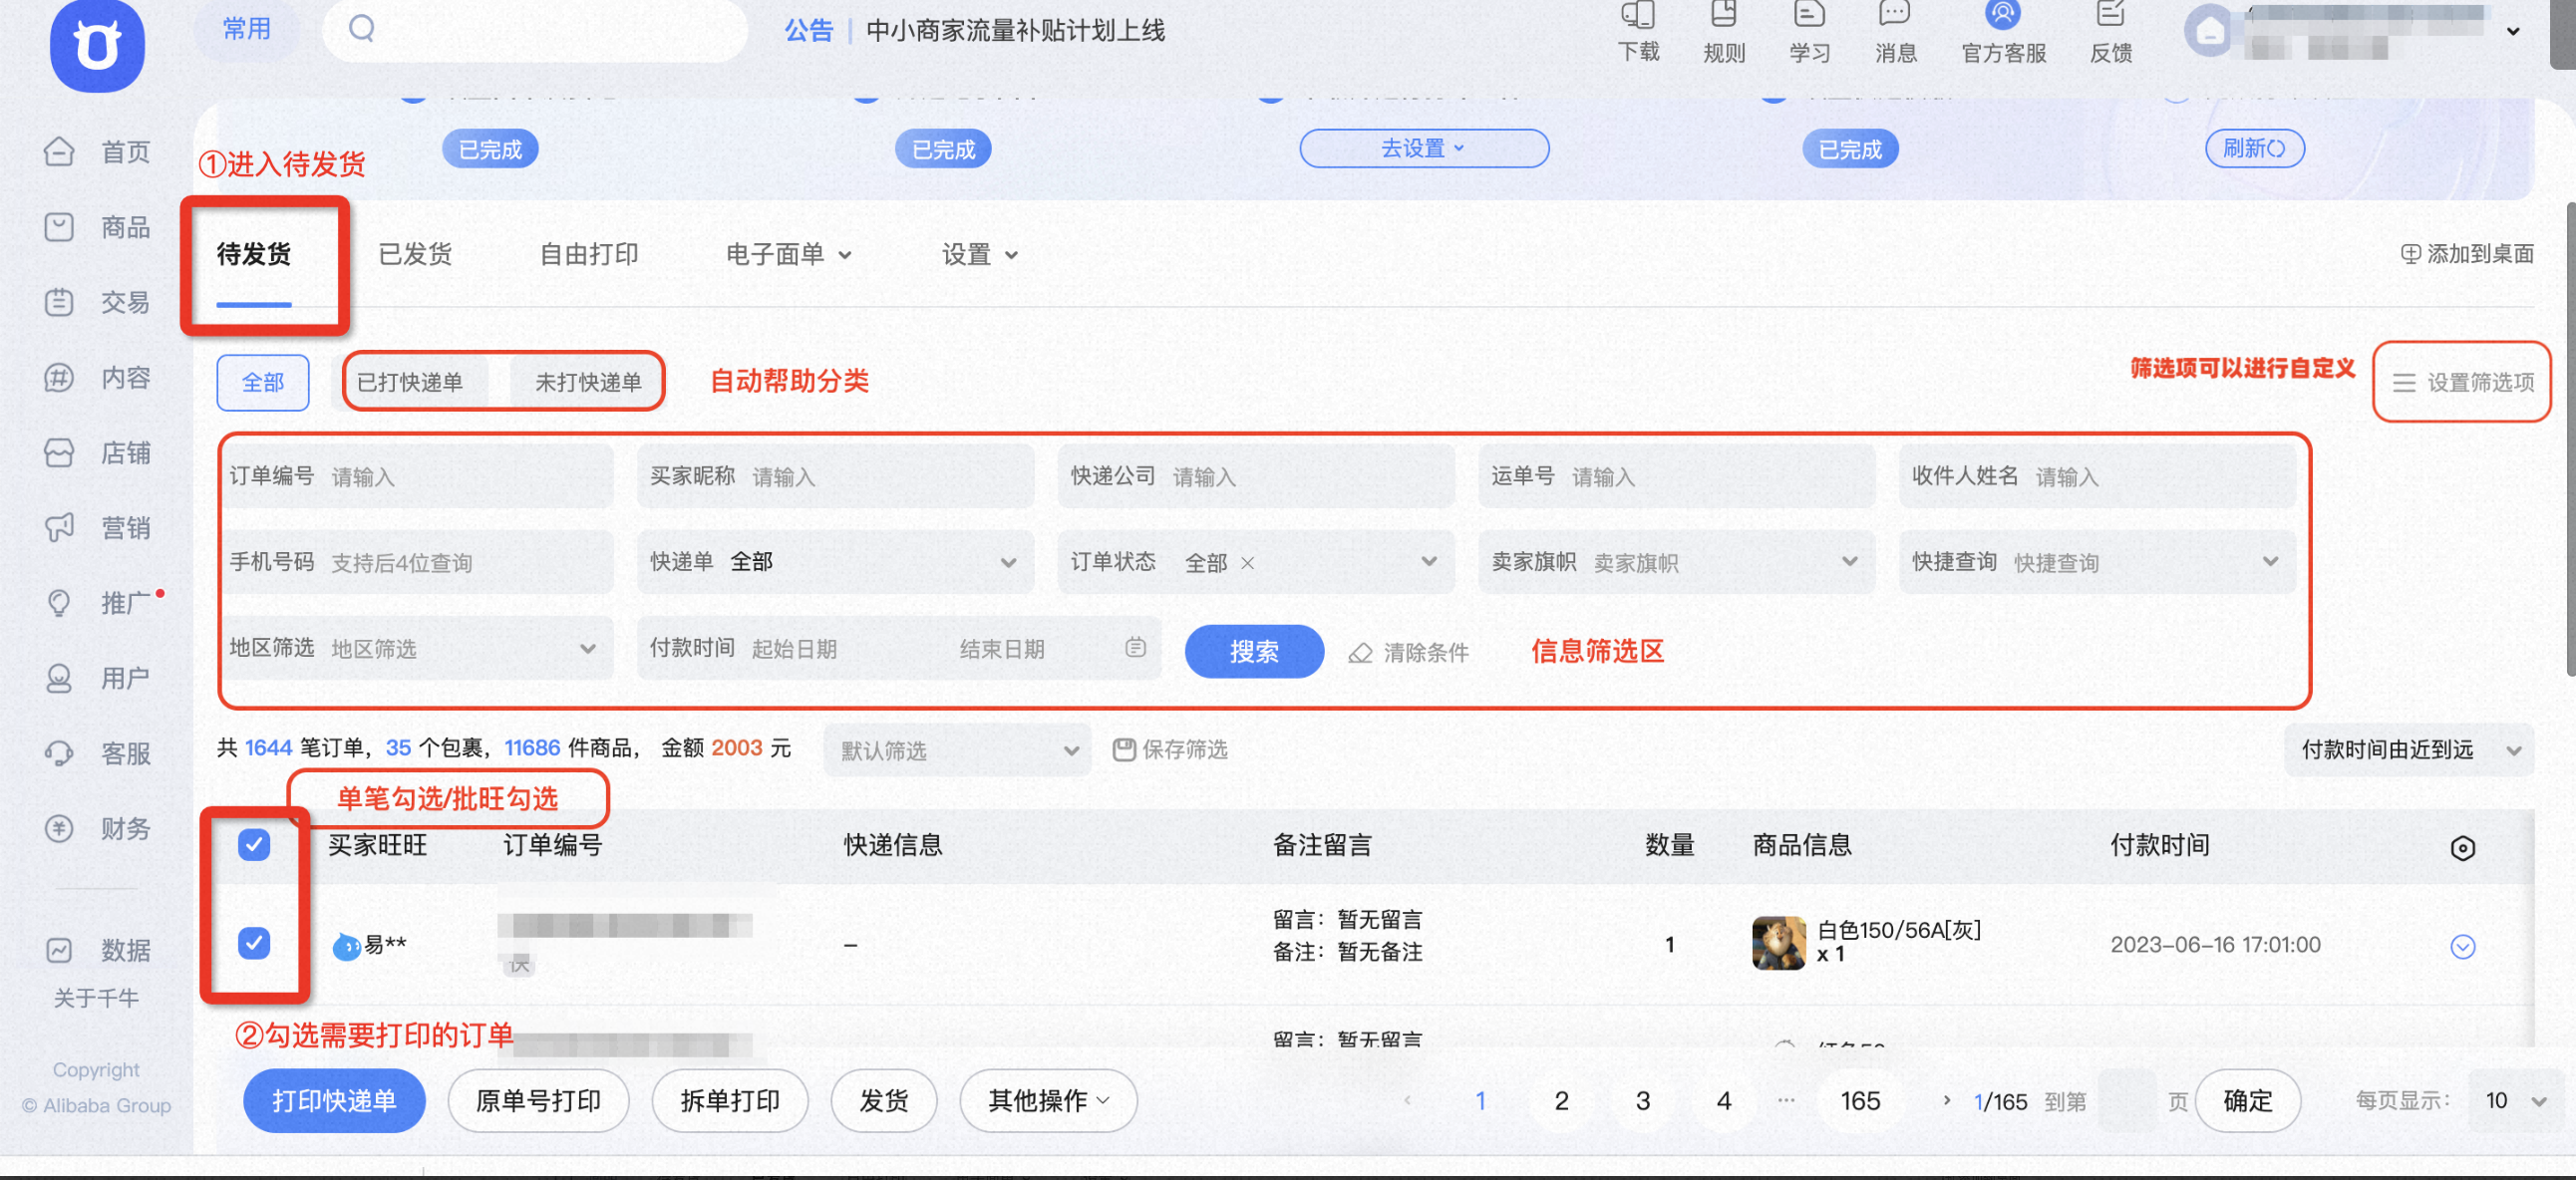Viewport: 2576px width, 1180px height.
Task: Click the 搜索 search button
Action: (x=1254, y=651)
